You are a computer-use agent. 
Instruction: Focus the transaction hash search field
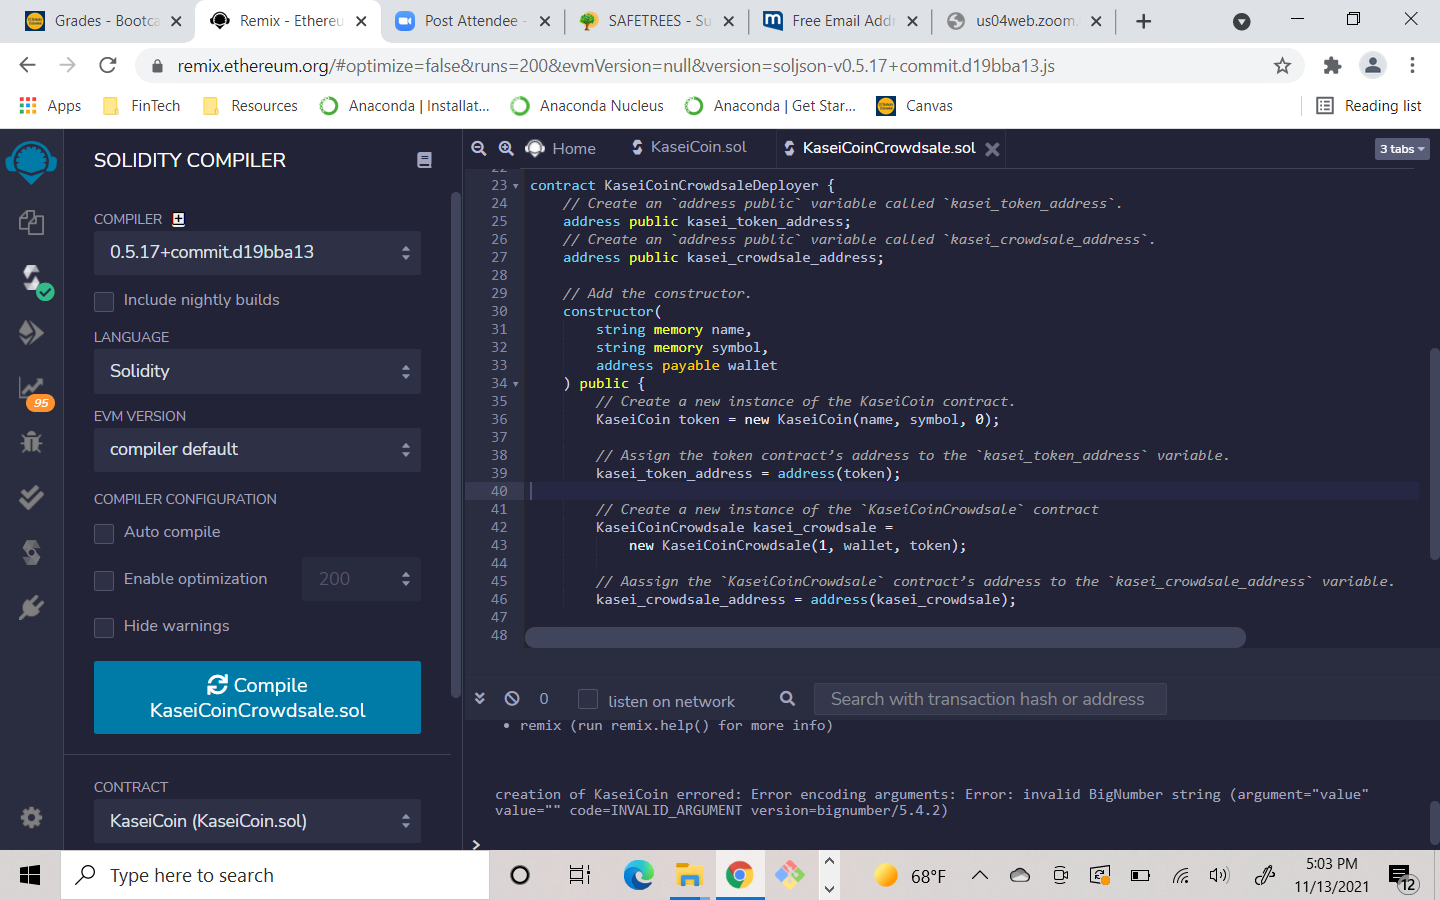[x=990, y=699]
